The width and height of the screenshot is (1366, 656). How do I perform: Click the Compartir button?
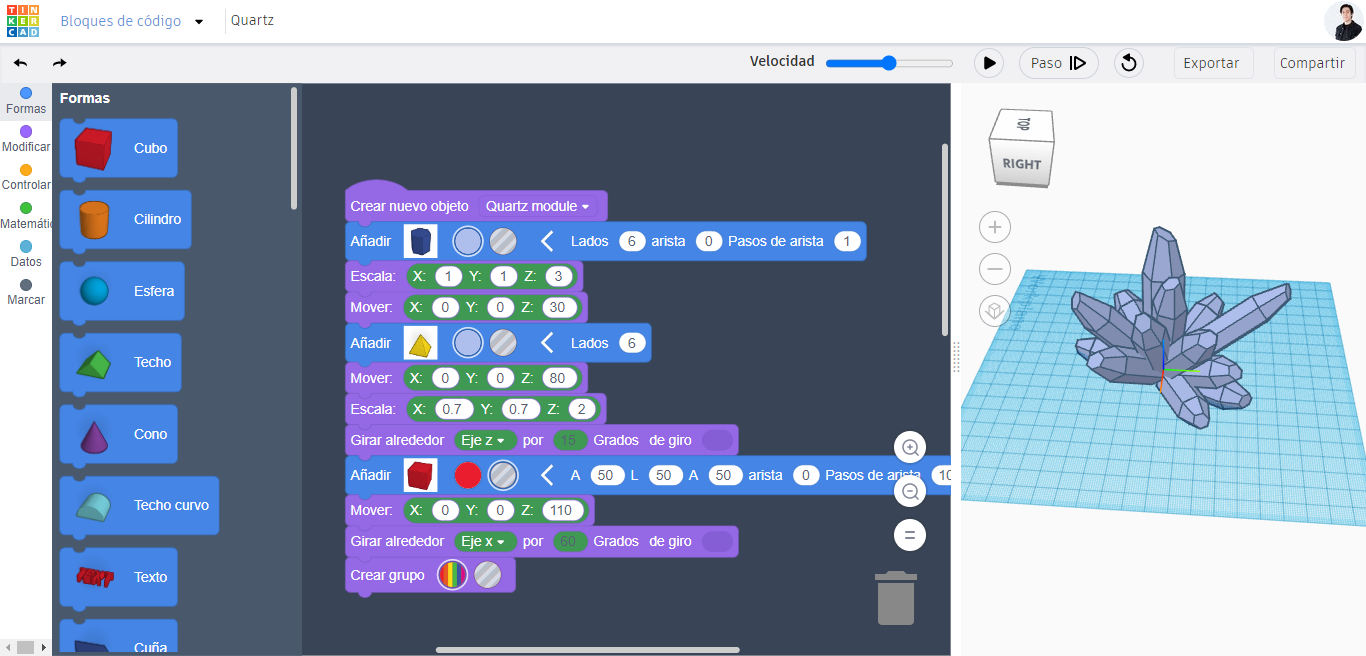click(x=1312, y=63)
